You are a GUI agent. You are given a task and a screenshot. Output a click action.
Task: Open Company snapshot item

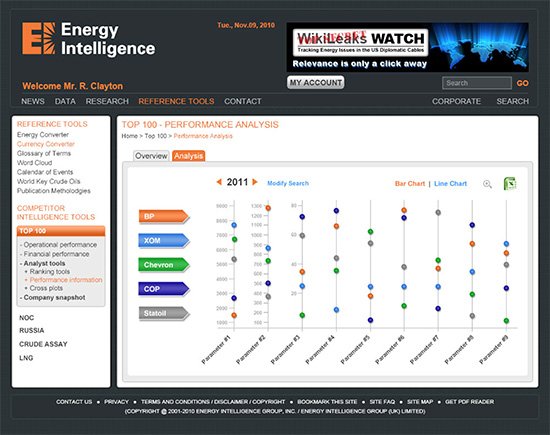tap(53, 297)
